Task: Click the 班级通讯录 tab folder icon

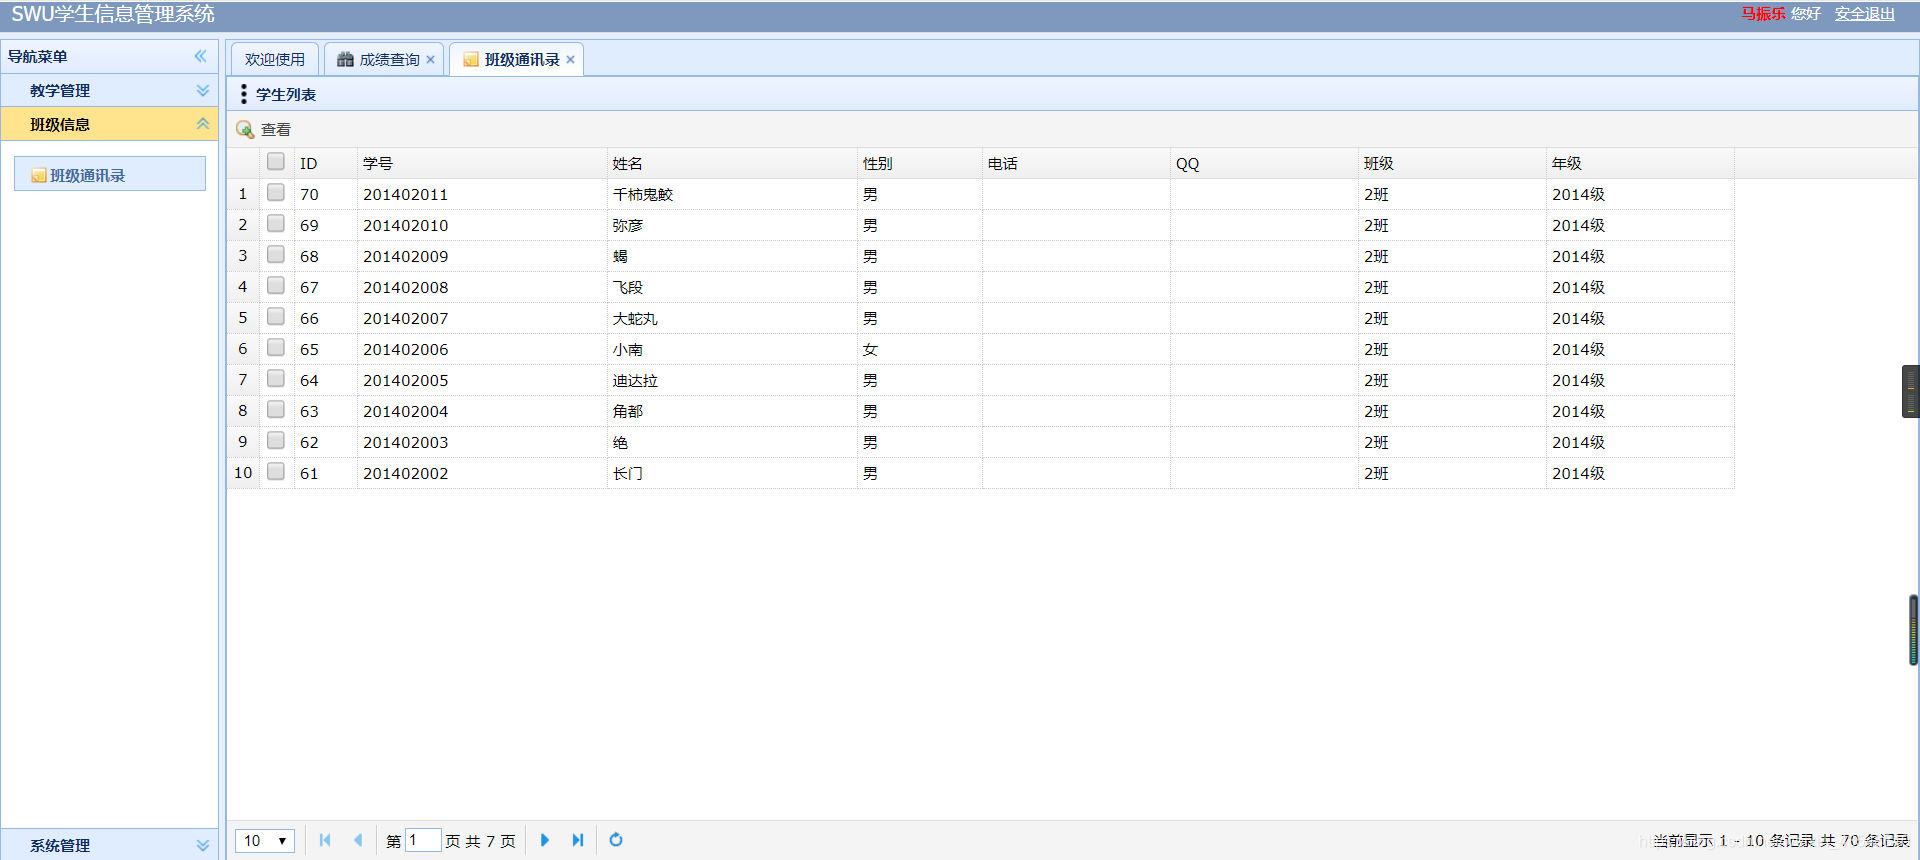Action: [471, 60]
